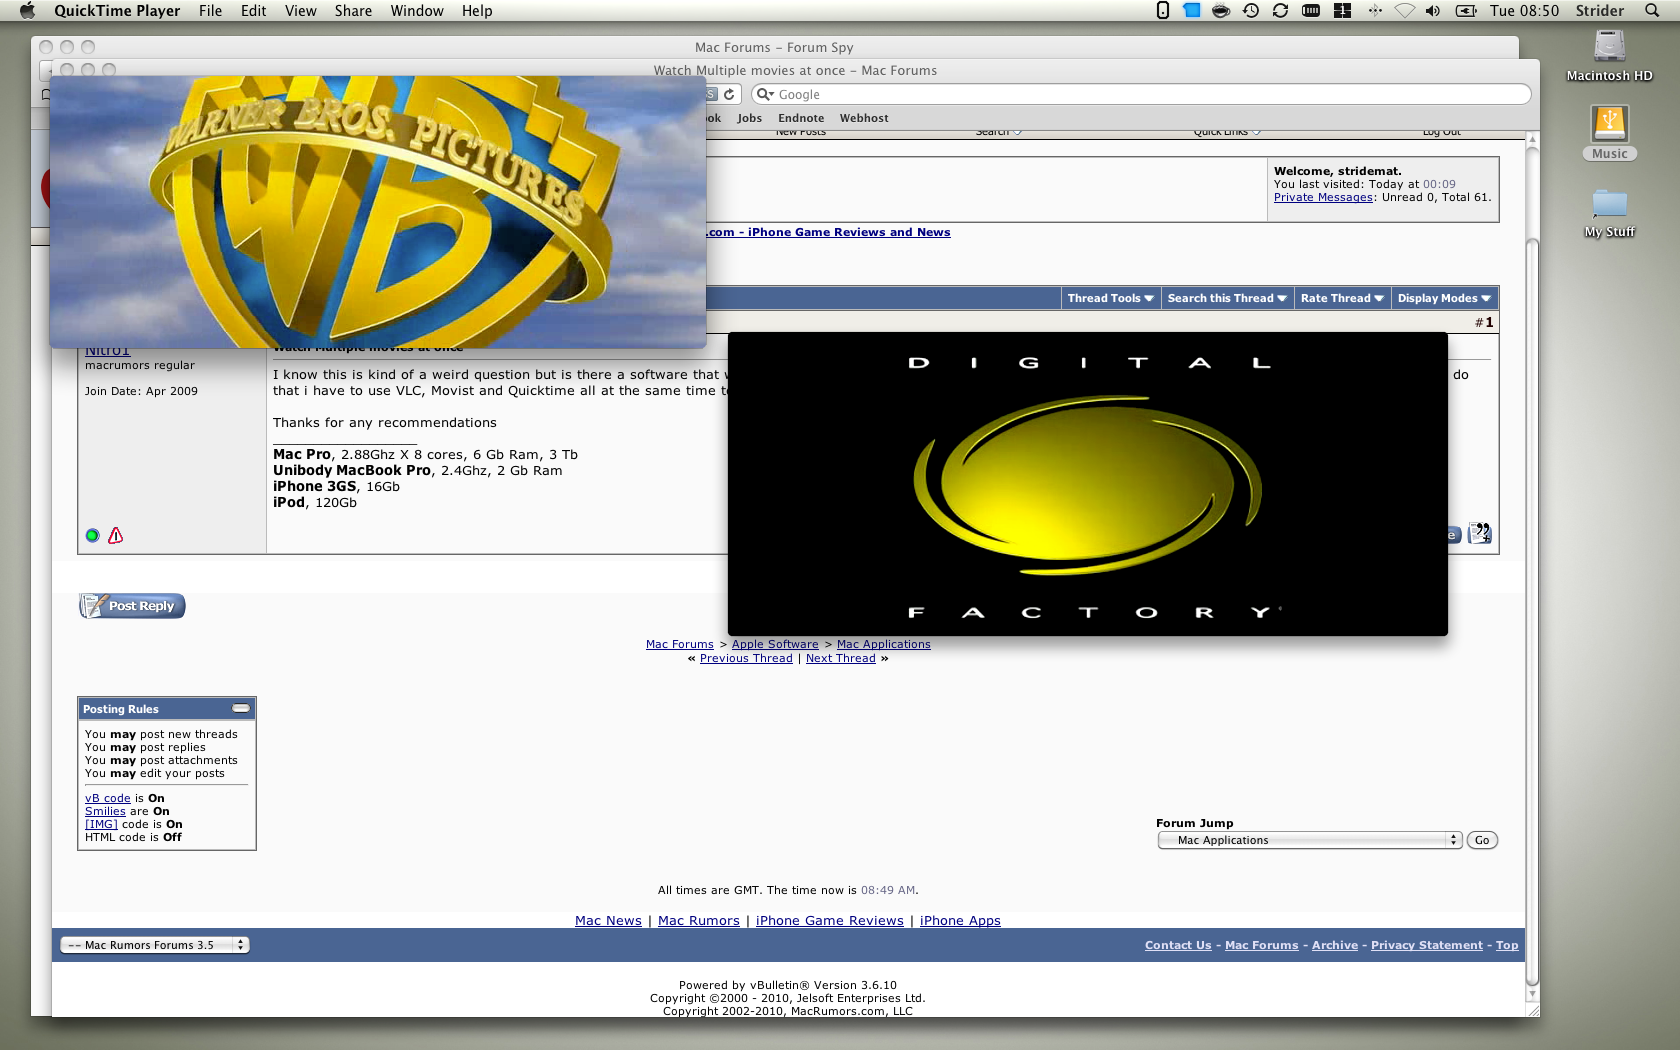
Task: Open the Share menu
Action: pyautogui.click(x=353, y=11)
